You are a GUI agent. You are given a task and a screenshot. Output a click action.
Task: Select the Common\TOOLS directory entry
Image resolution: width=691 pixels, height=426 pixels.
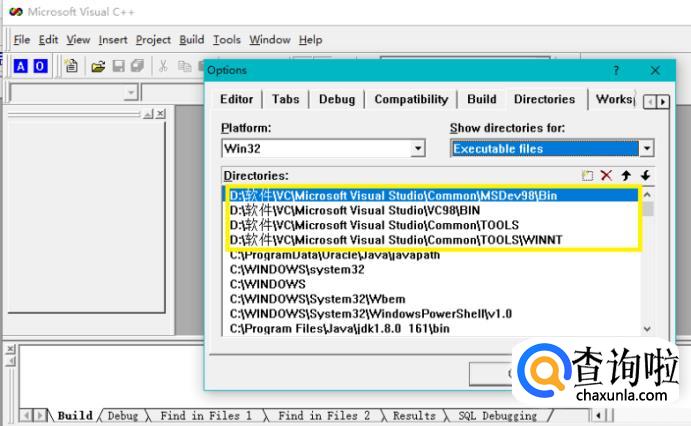pos(433,225)
